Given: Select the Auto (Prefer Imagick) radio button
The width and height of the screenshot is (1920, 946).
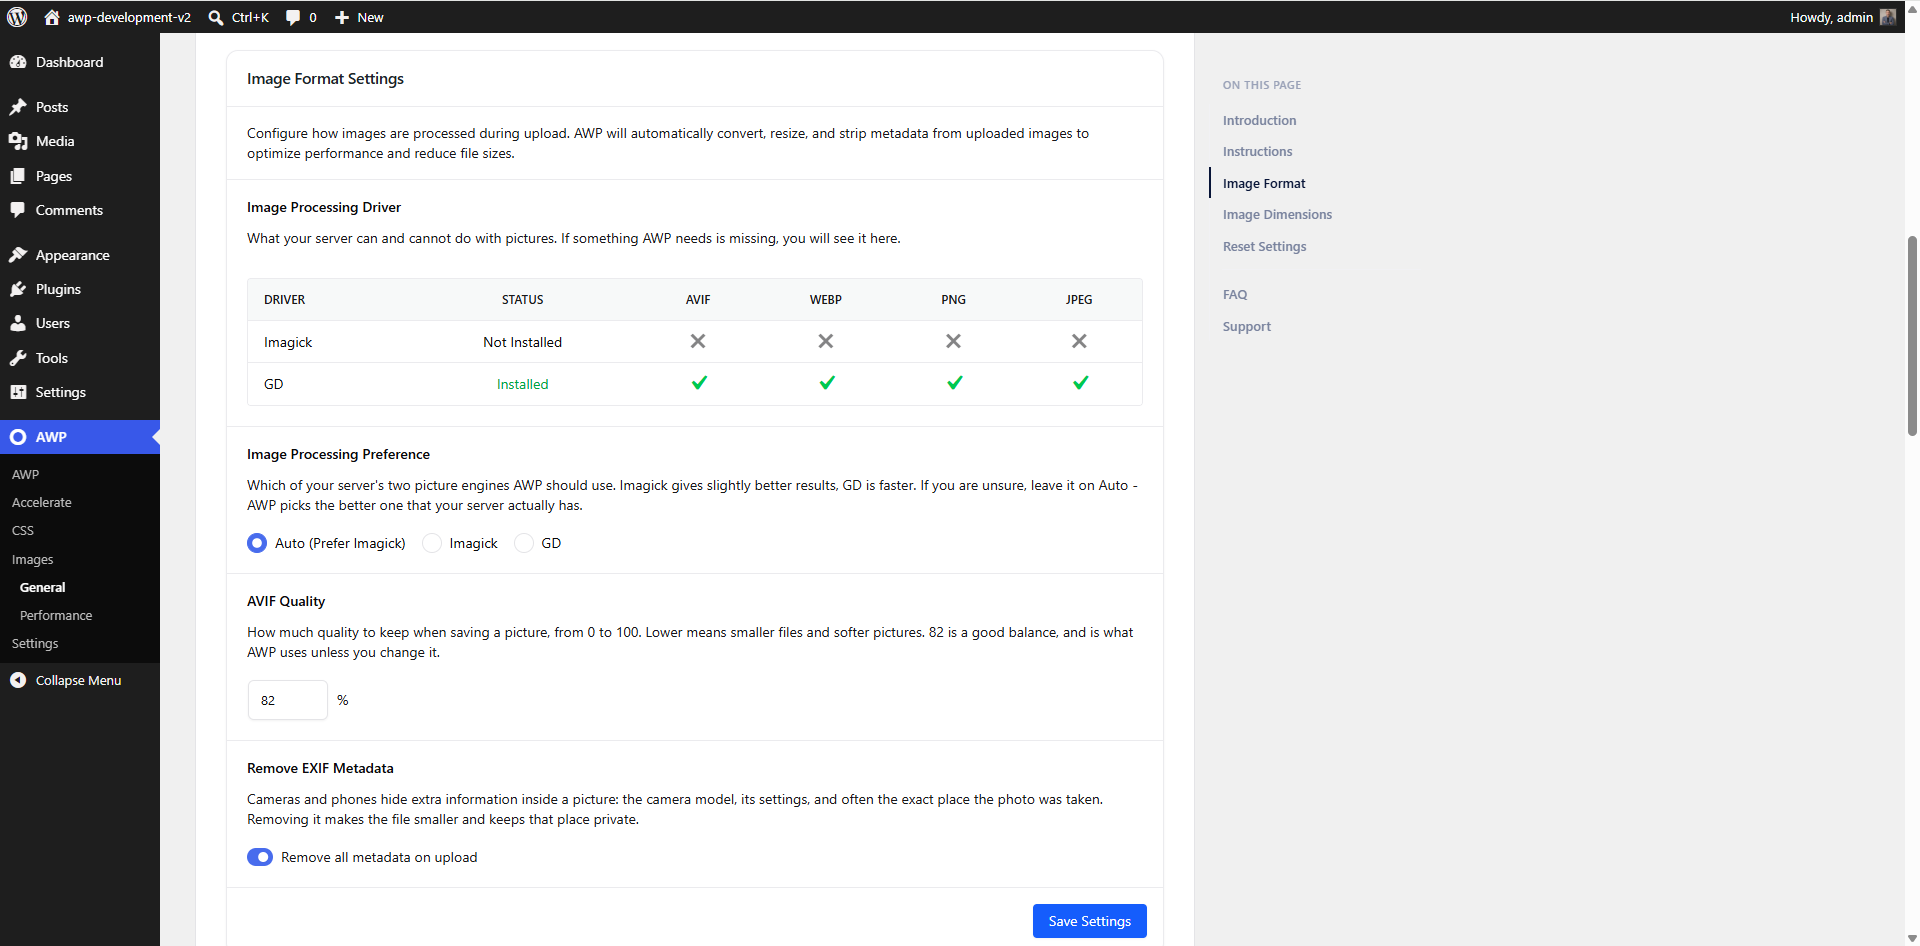Looking at the screenshot, I should pyautogui.click(x=257, y=543).
